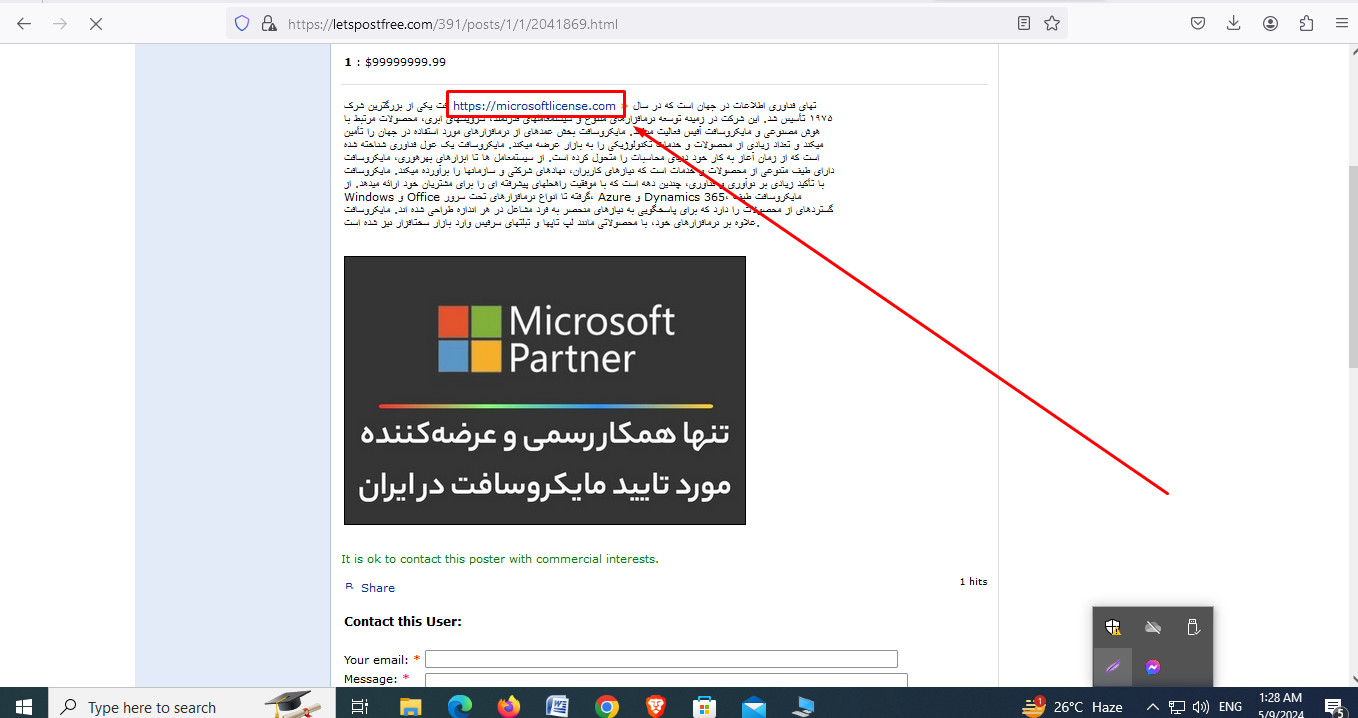Screen dimensions: 1358x718
Task: Open volume control tray icon
Action: coord(1201,706)
